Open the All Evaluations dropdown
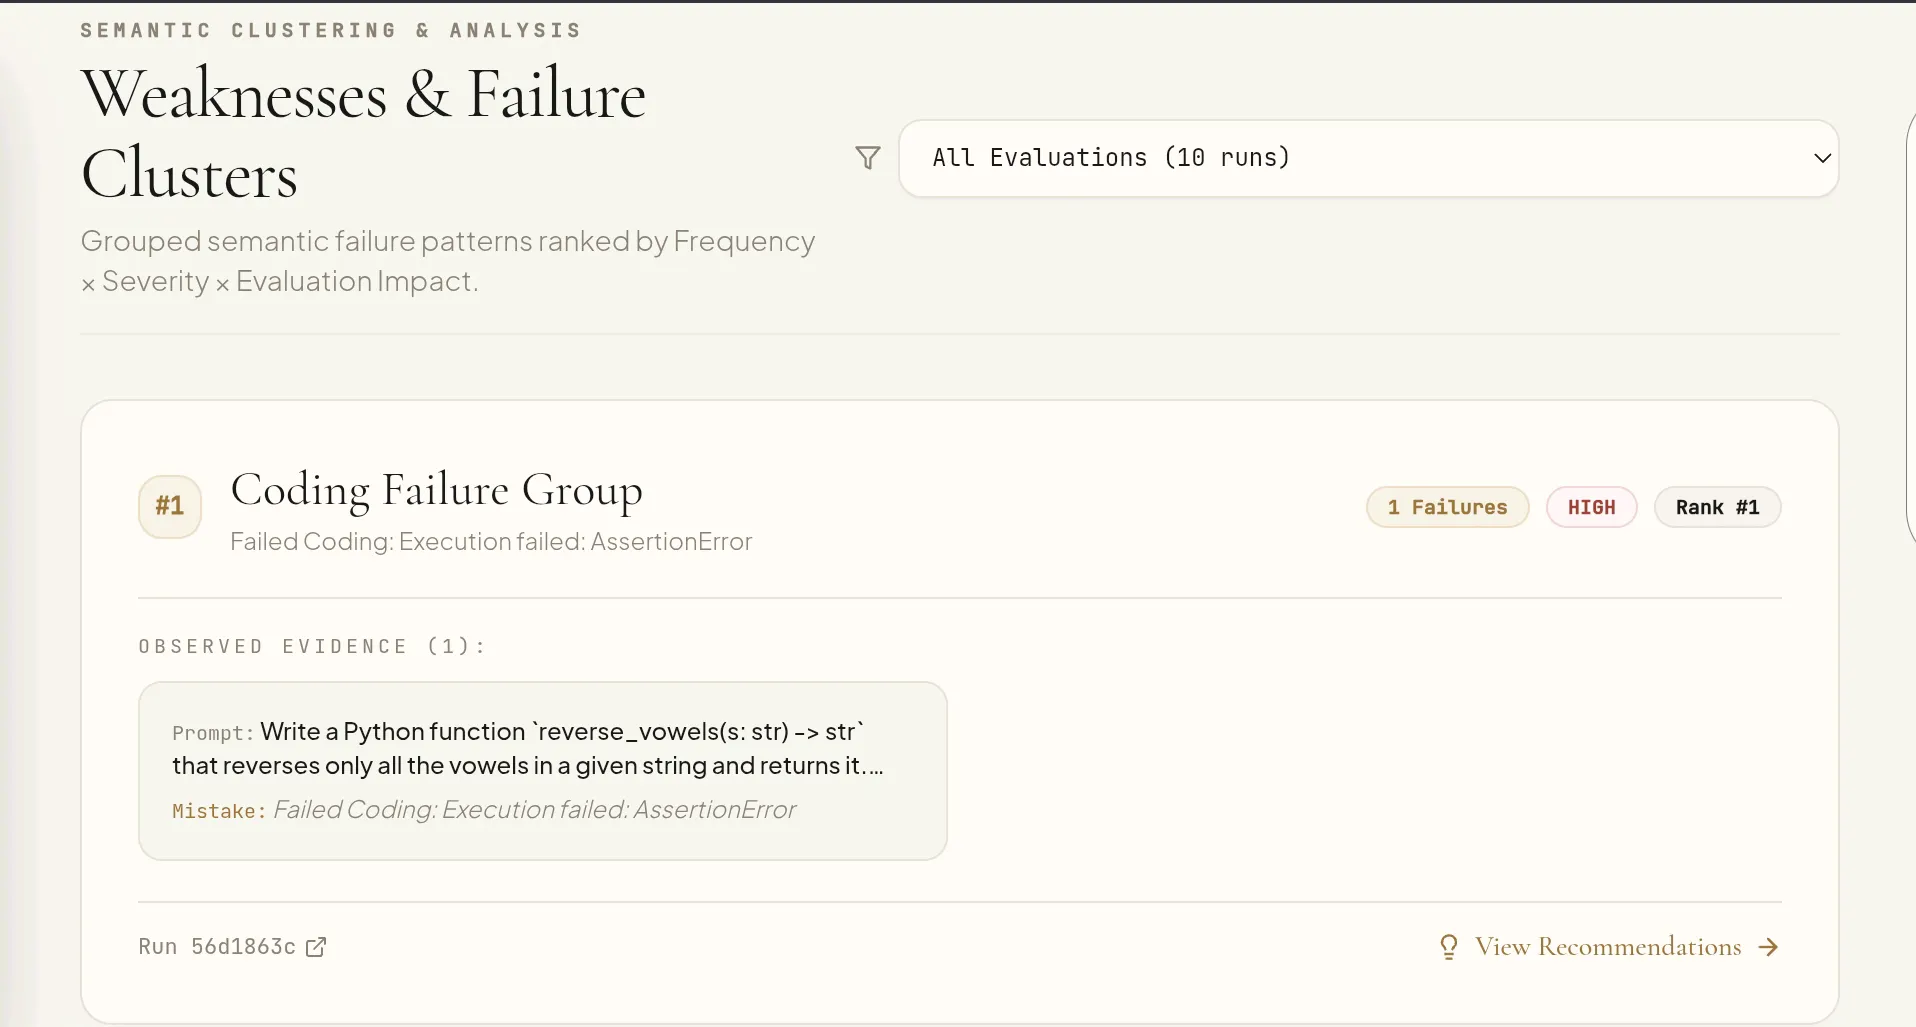 pos(1368,158)
